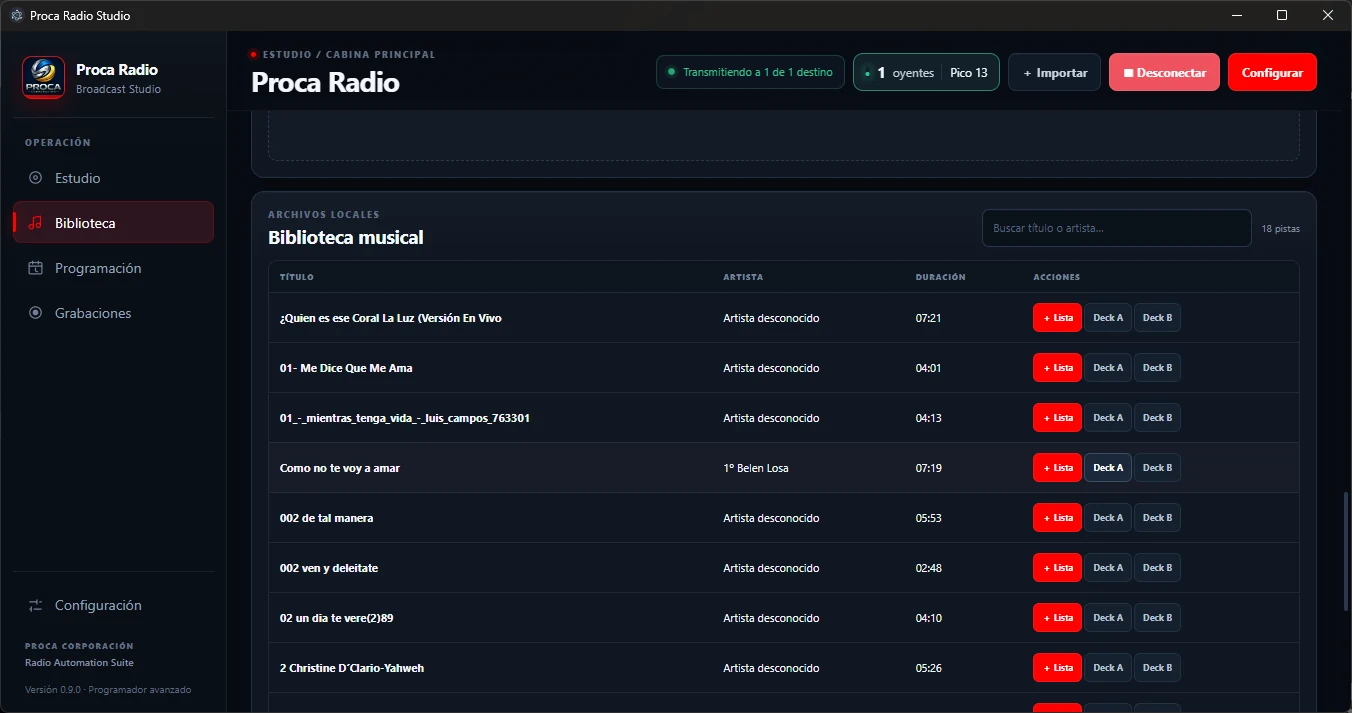Add 002 ven y deleitate to Lista
Screen dimensions: 1352x713
pyautogui.click(x=1057, y=568)
